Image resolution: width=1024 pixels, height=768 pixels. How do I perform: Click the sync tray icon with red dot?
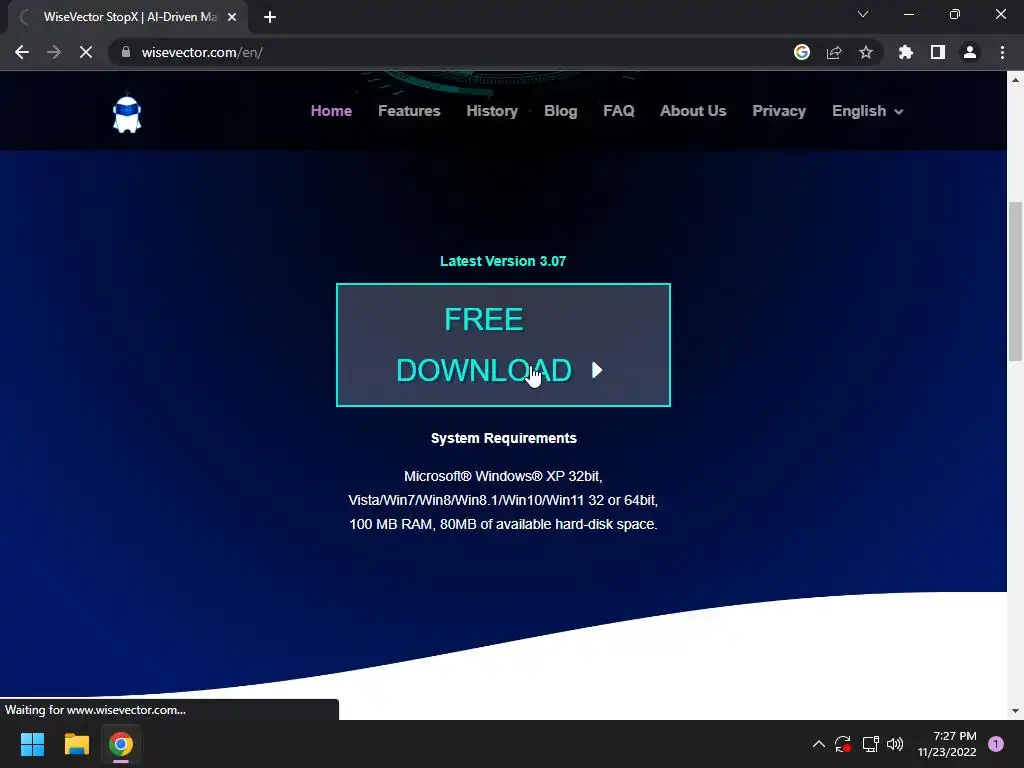[842, 744]
